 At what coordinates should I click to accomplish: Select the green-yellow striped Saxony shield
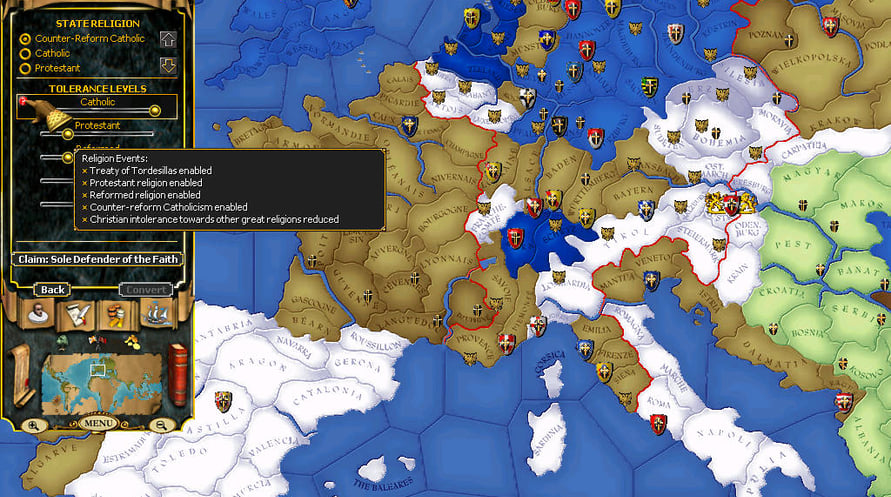pyautogui.click(x=649, y=87)
